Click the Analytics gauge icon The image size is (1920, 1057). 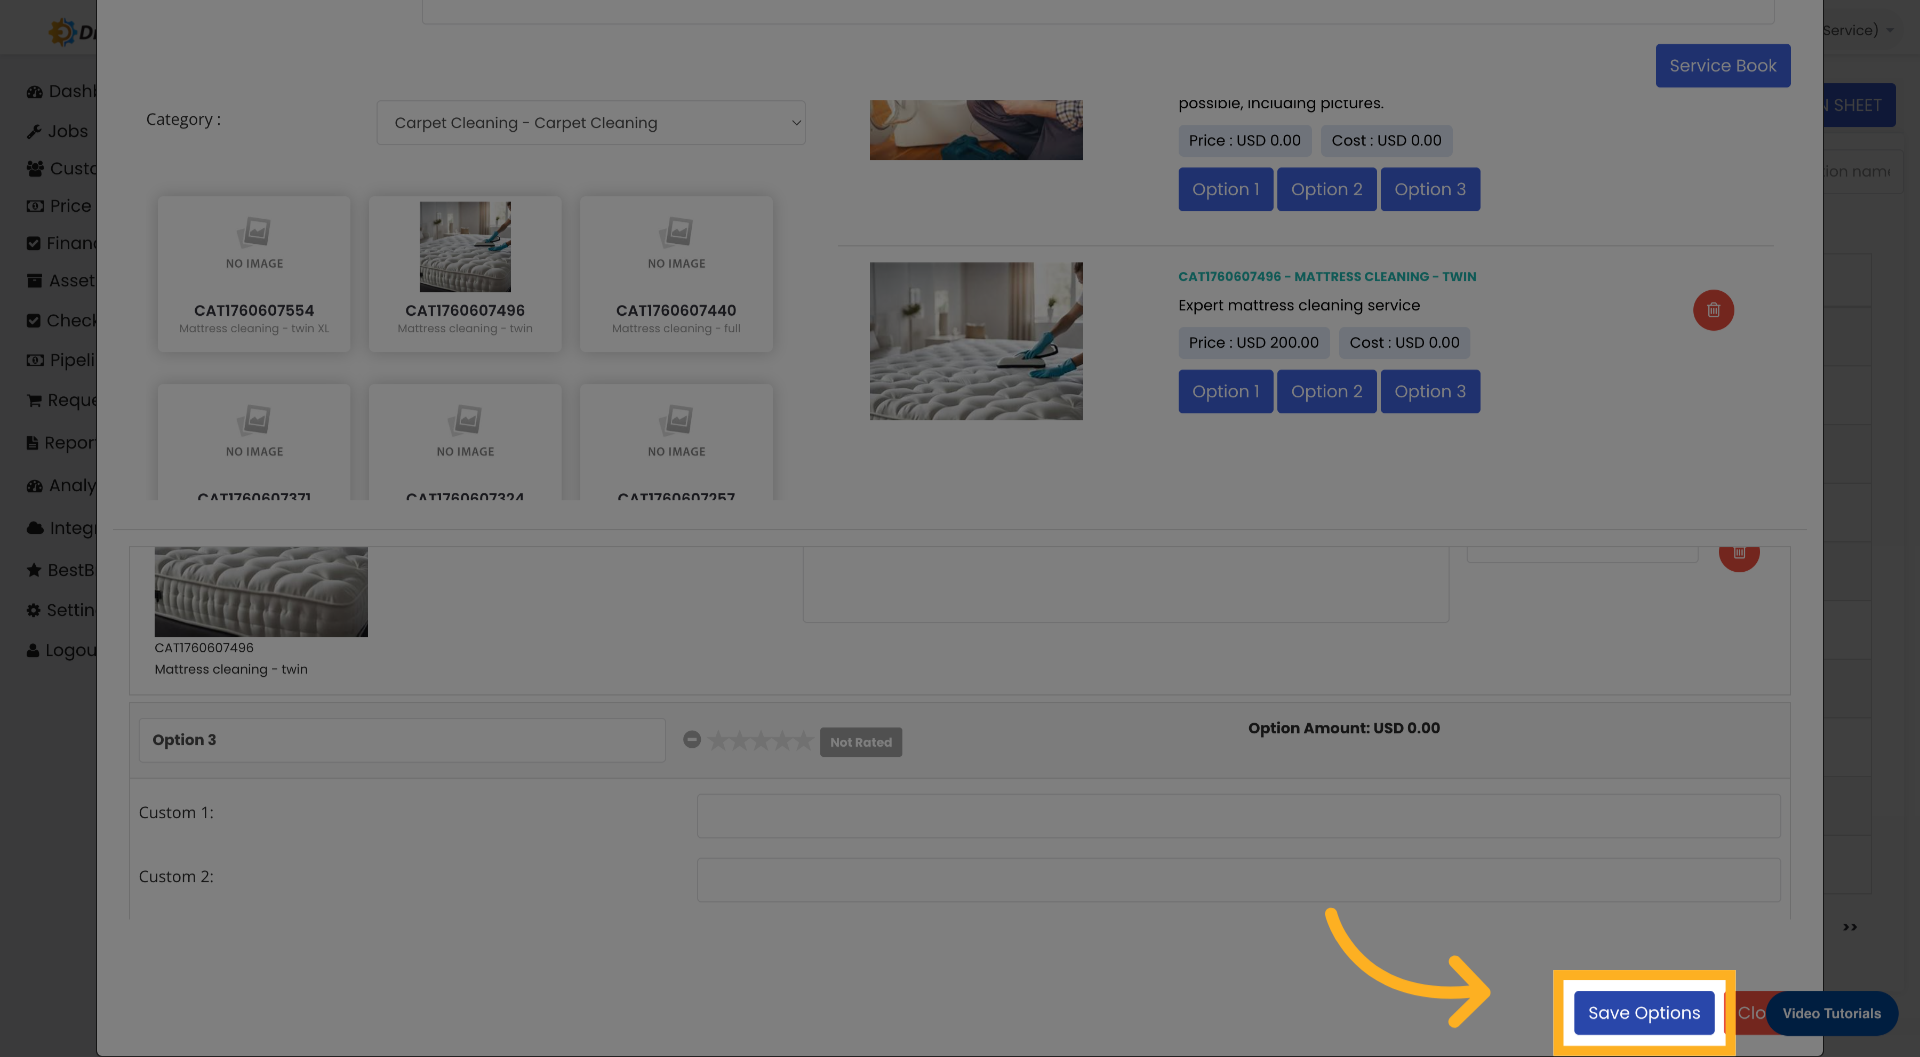(35, 485)
